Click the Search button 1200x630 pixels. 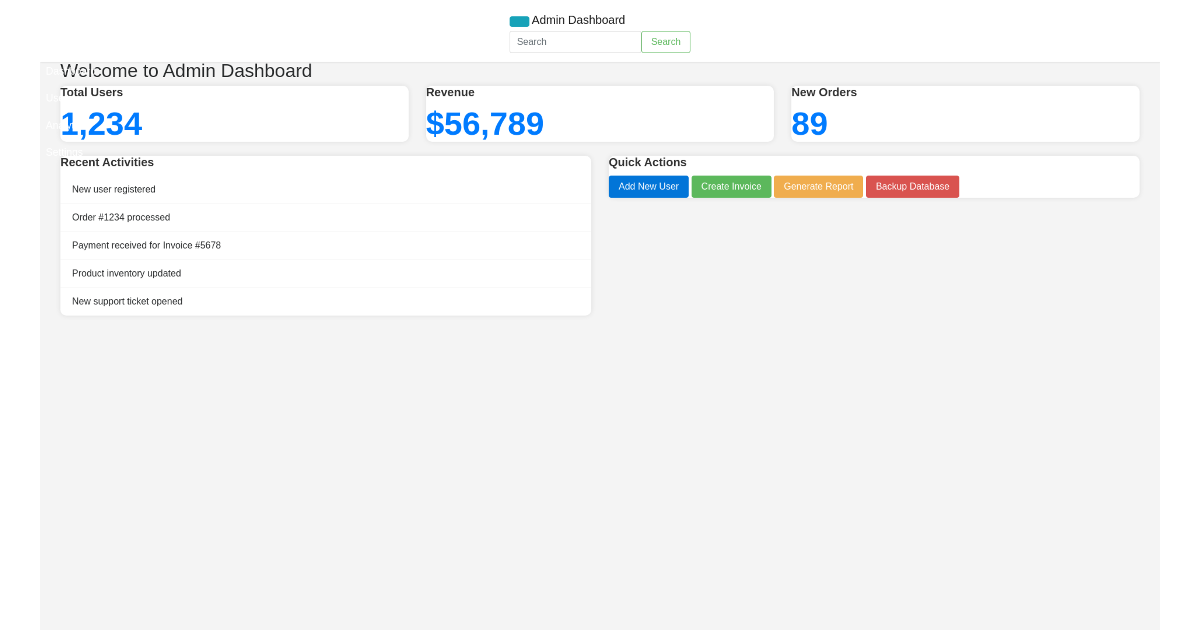pyautogui.click(x=665, y=41)
